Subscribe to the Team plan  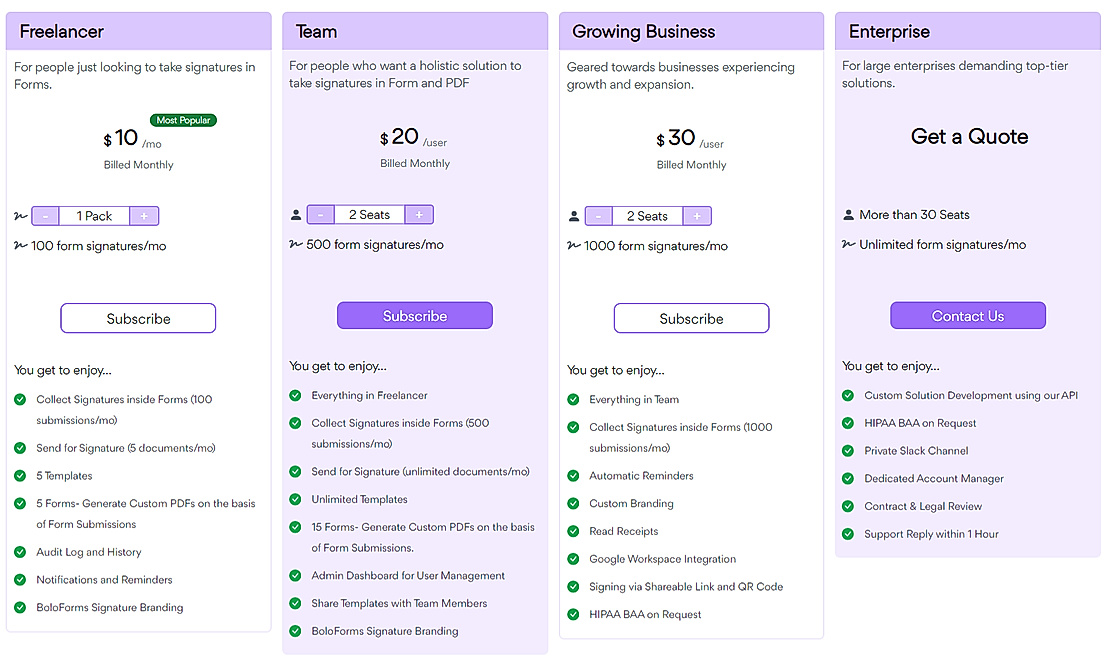click(414, 314)
